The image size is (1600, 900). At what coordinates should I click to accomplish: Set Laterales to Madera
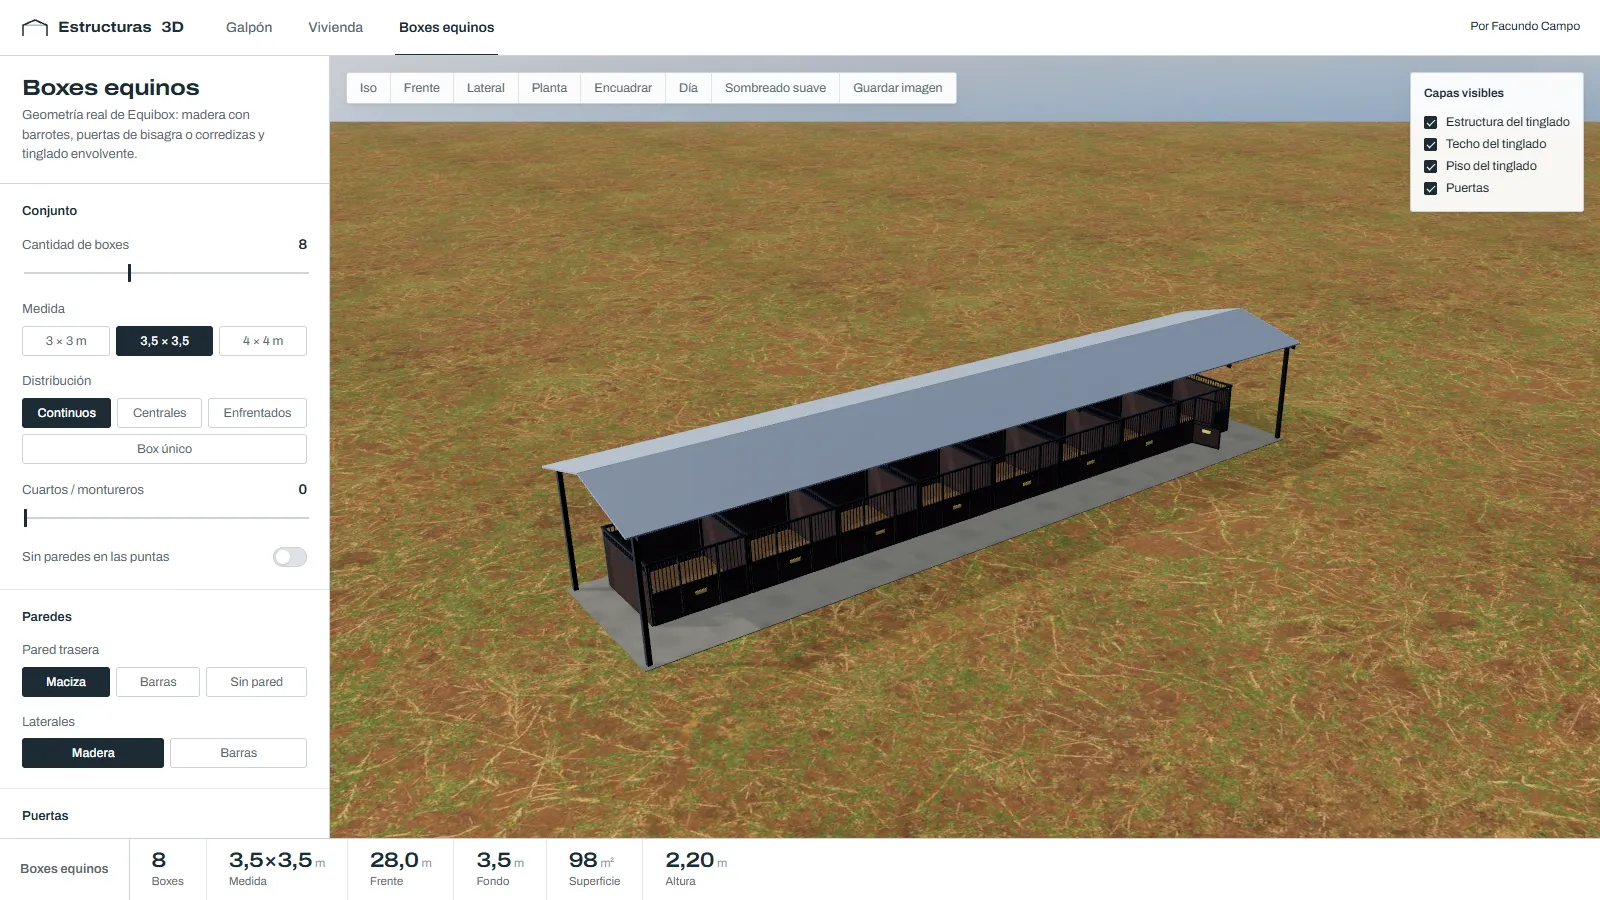tap(93, 753)
